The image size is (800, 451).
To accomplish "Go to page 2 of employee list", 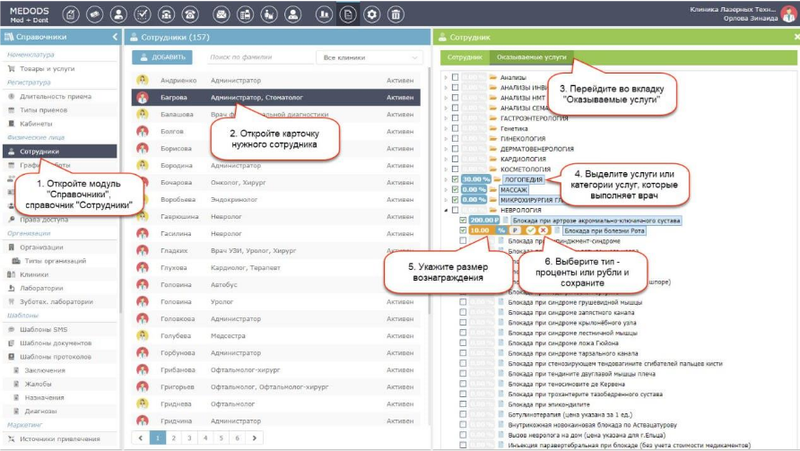I will click(173, 438).
